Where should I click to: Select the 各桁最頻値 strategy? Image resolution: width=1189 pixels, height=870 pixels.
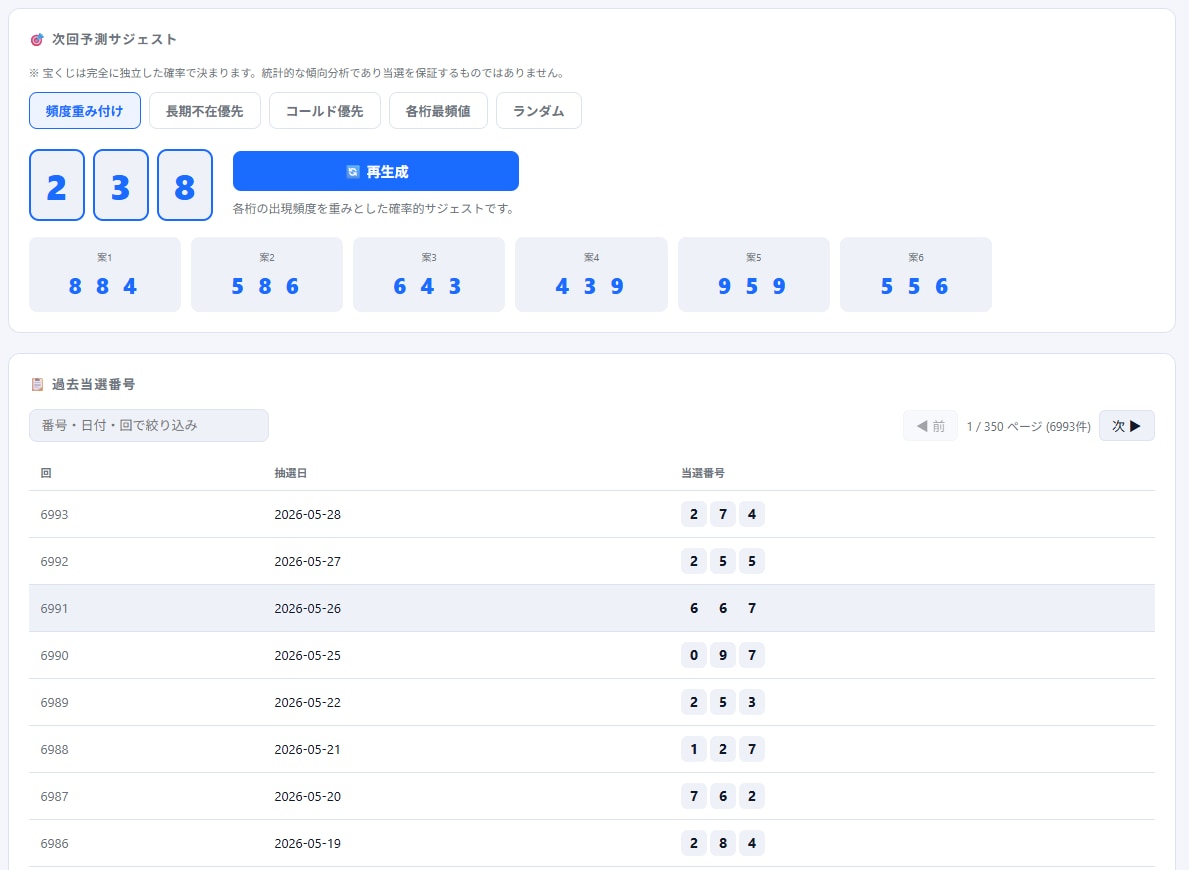pyautogui.click(x=438, y=111)
